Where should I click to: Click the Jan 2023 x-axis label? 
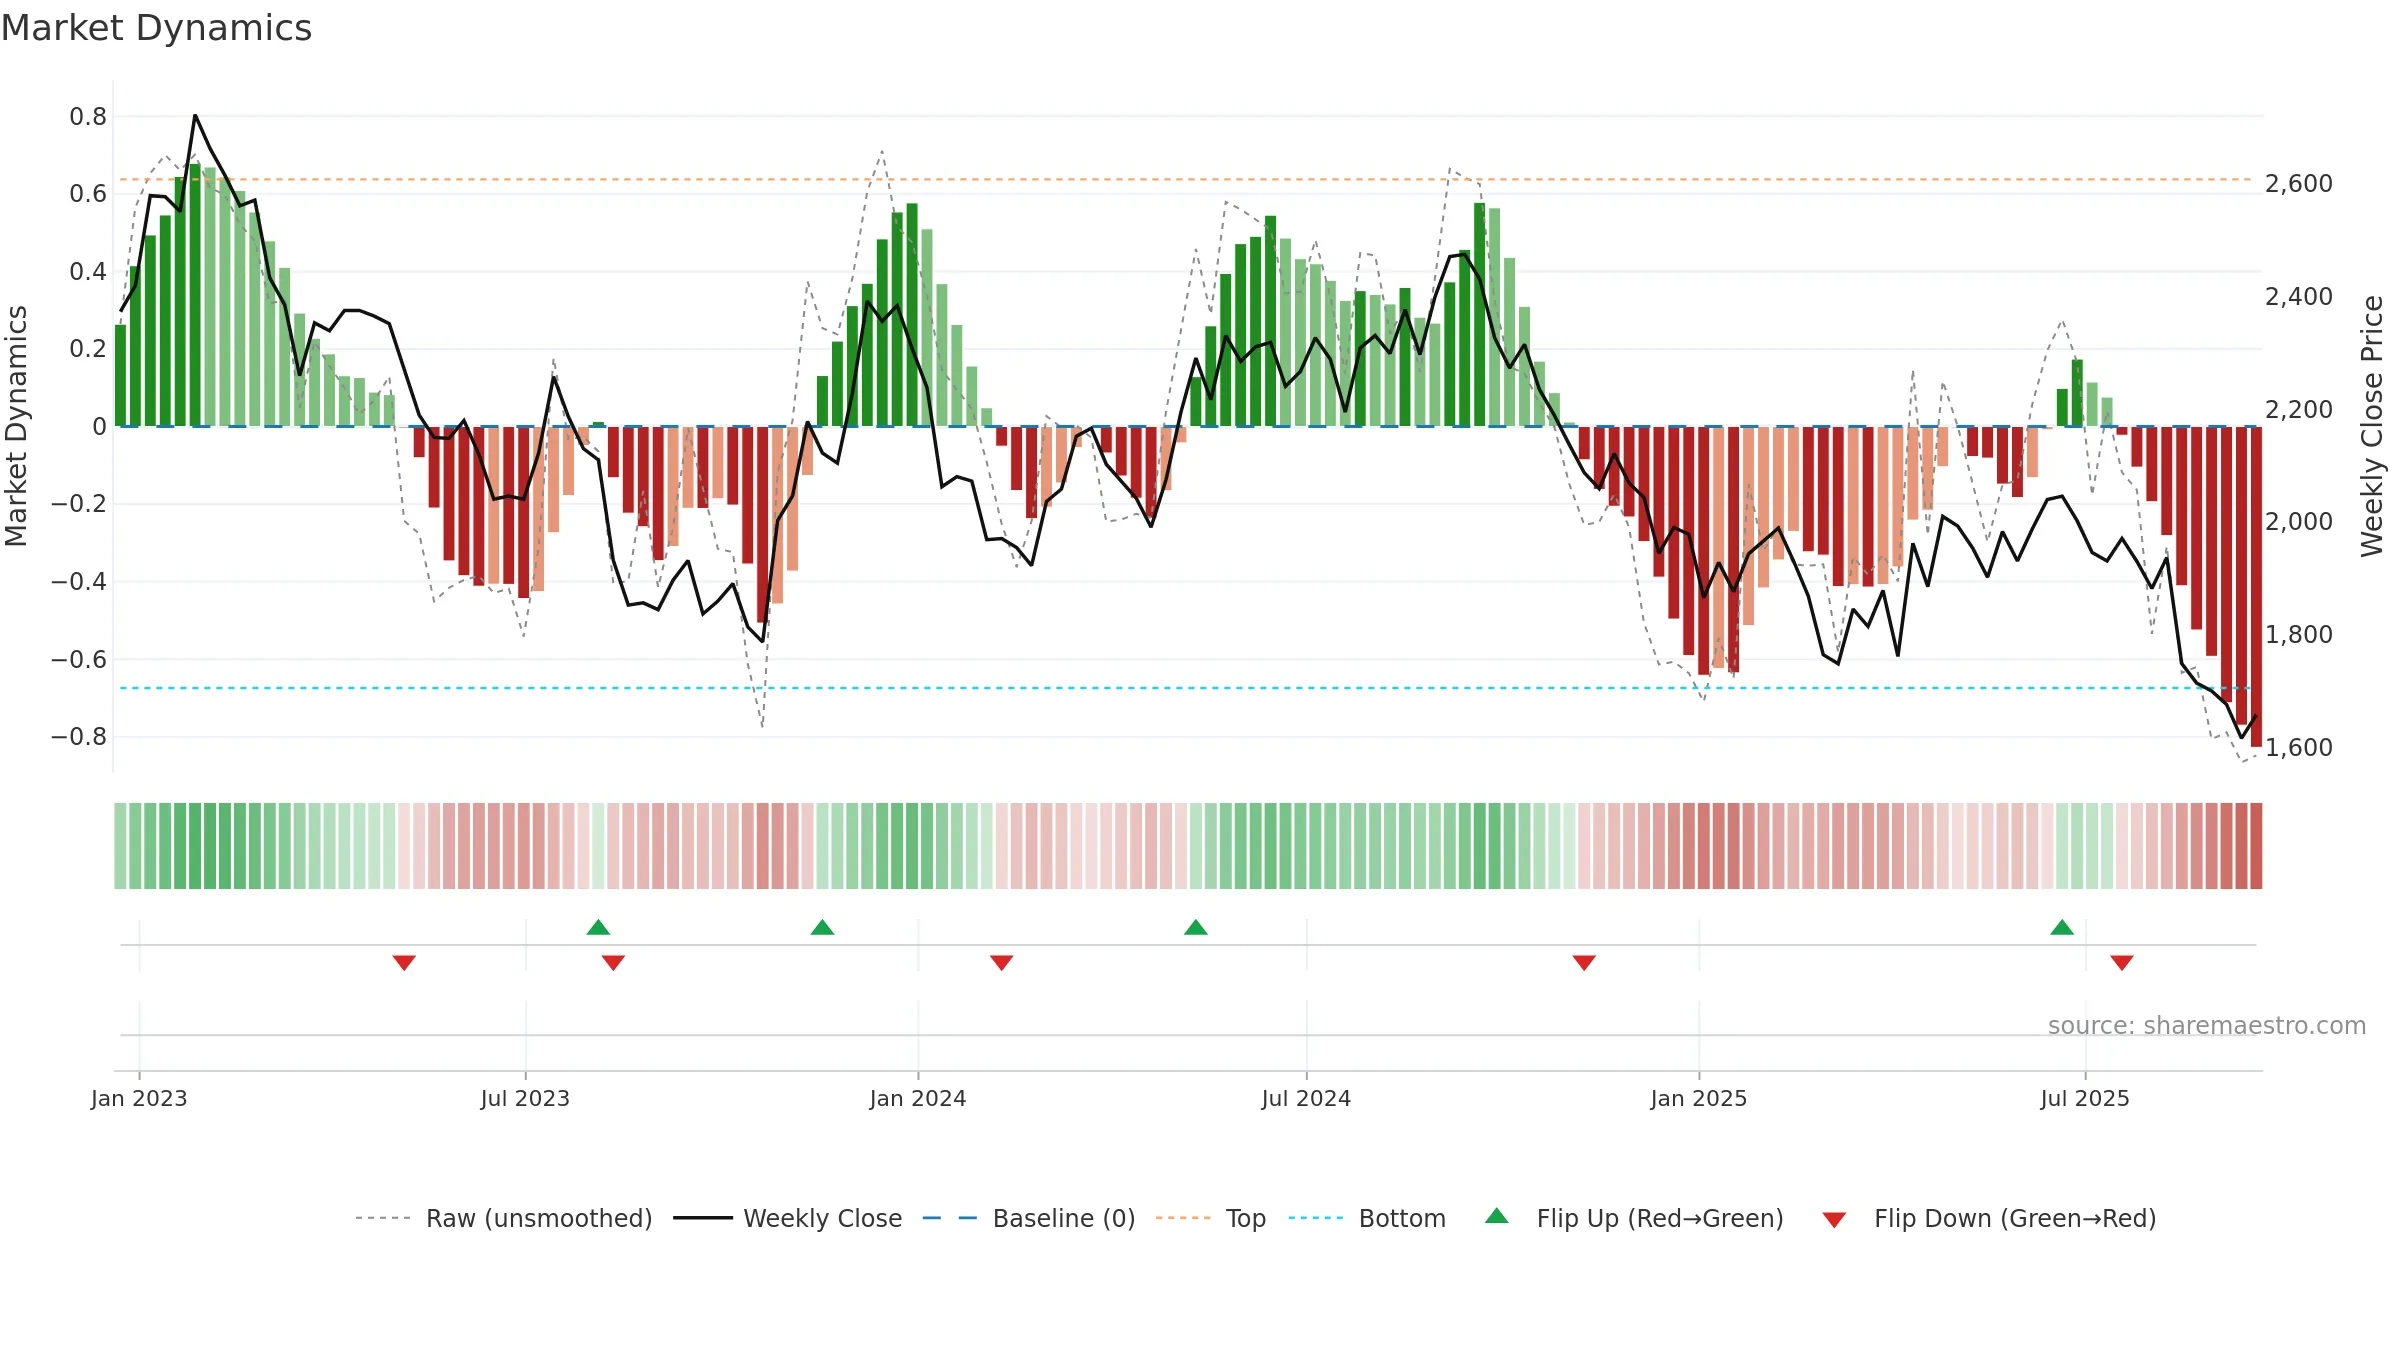[x=139, y=1098]
